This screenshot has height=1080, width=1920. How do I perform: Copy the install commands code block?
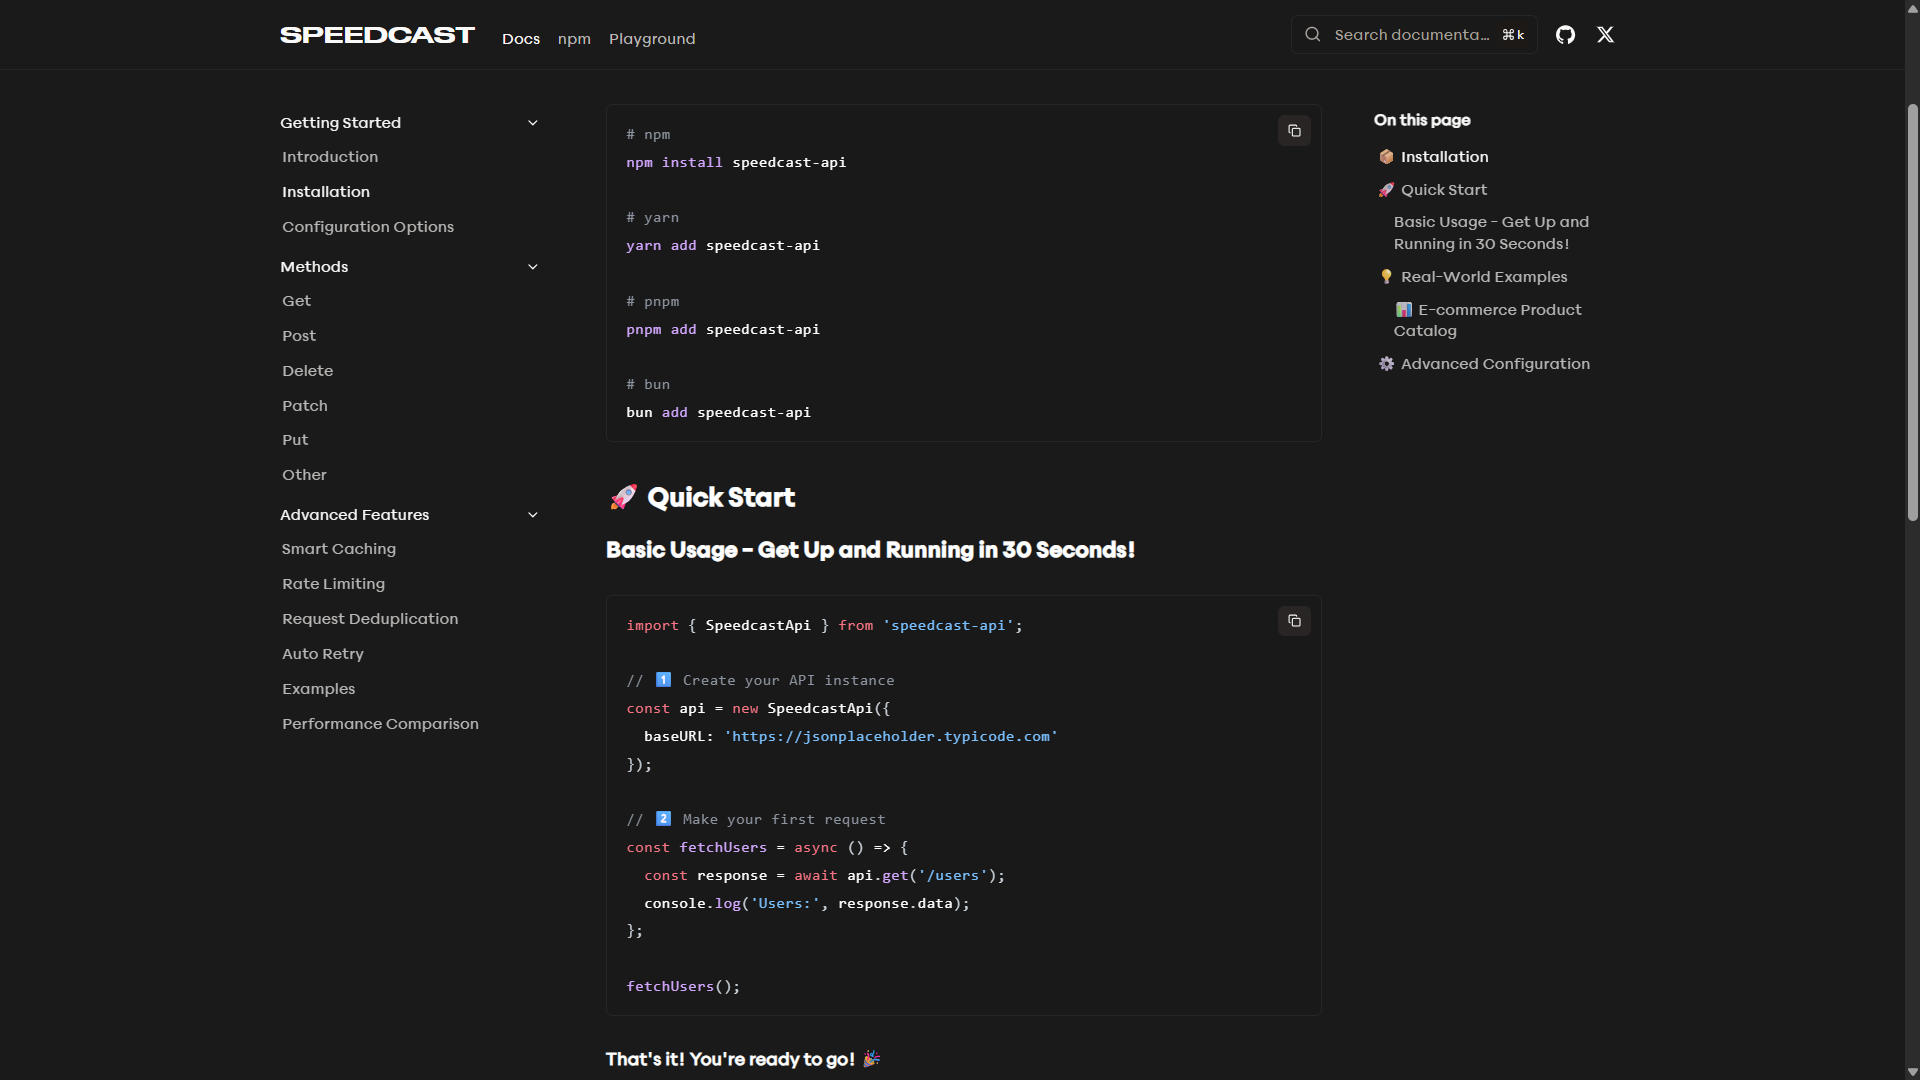[x=1294, y=131]
